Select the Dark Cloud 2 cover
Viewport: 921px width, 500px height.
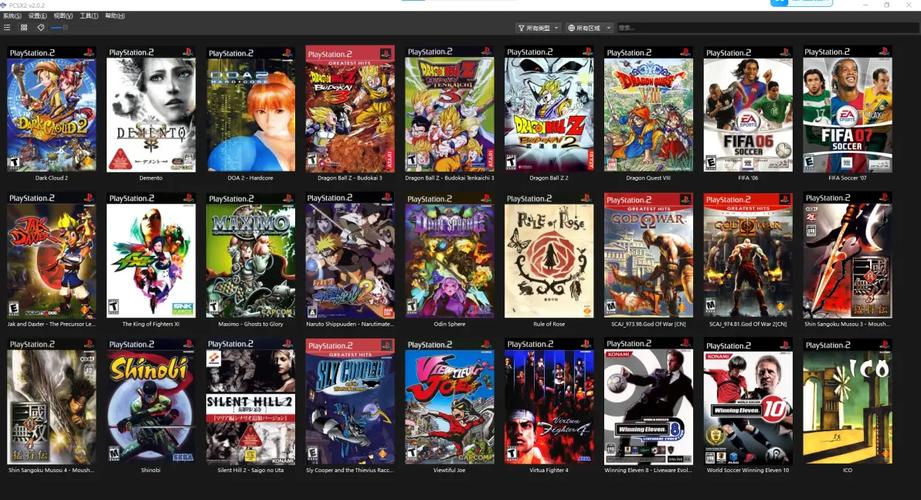[52, 108]
